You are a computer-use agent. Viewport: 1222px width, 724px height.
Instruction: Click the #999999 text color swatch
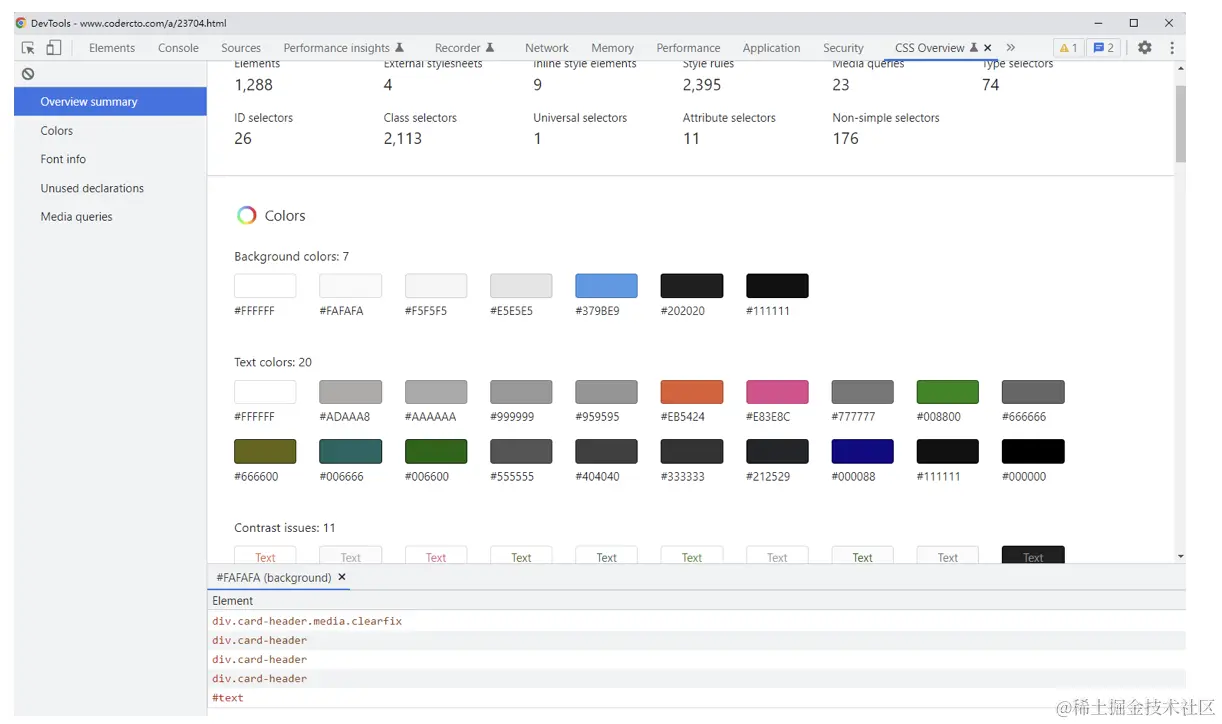tap(521, 392)
